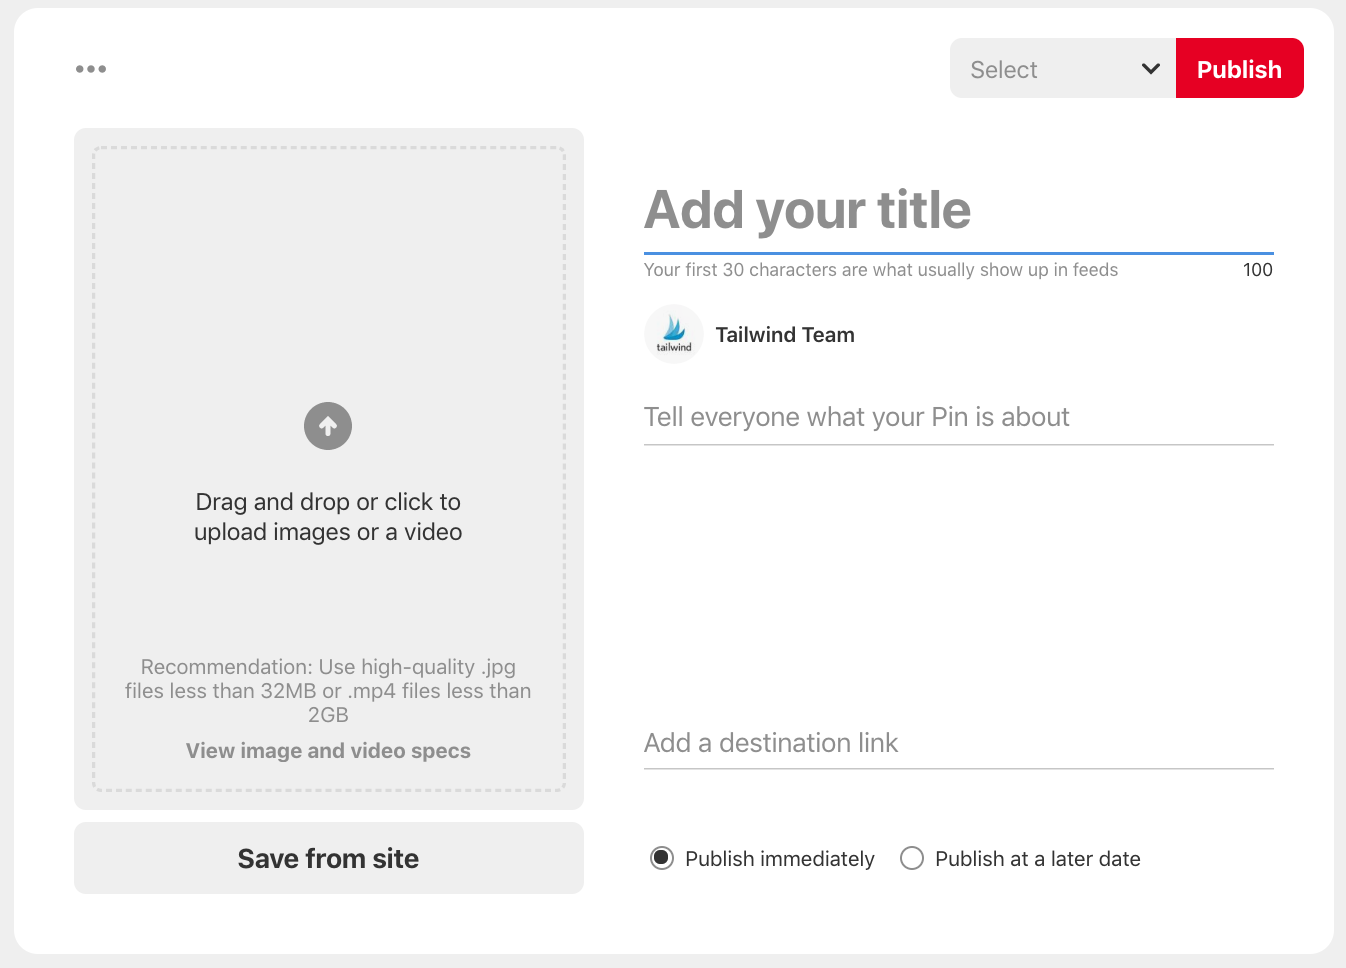This screenshot has width=1346, height=968.
Task: Select Publish immediately radio button
Action: pyautogui.click(x=662, y=858)
